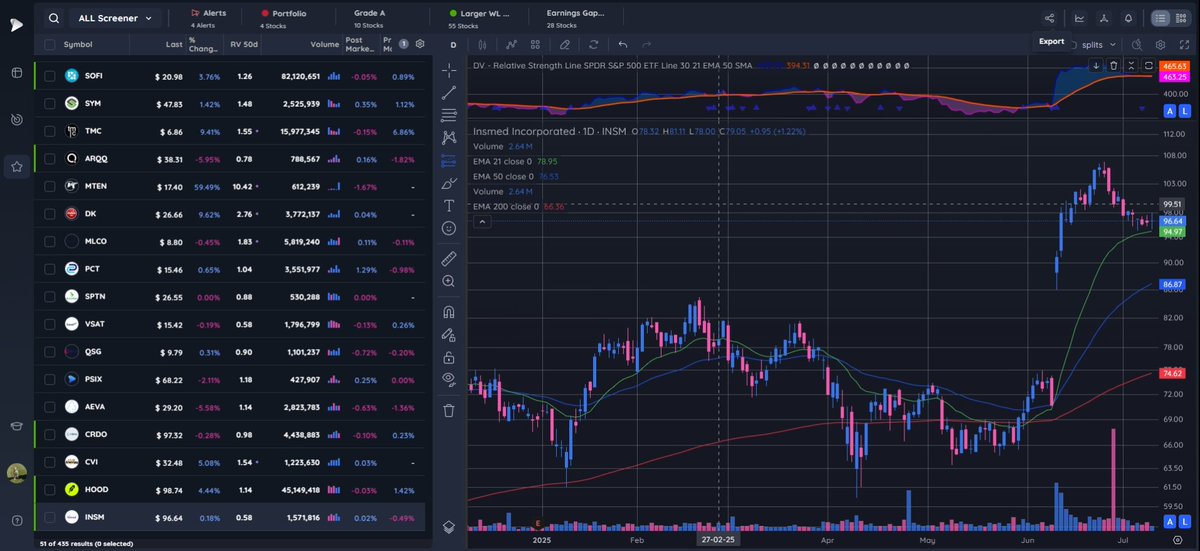1200x551 pixels.
Task: Open the star favorites sidebar icon
Action: click(x=17, y=166)
